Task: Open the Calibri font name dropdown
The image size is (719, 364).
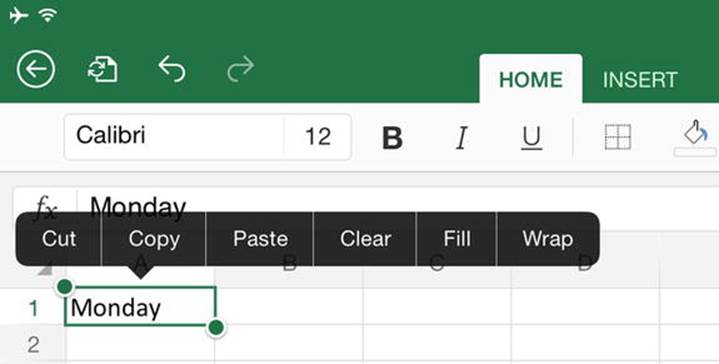Action: pos(174,137)
